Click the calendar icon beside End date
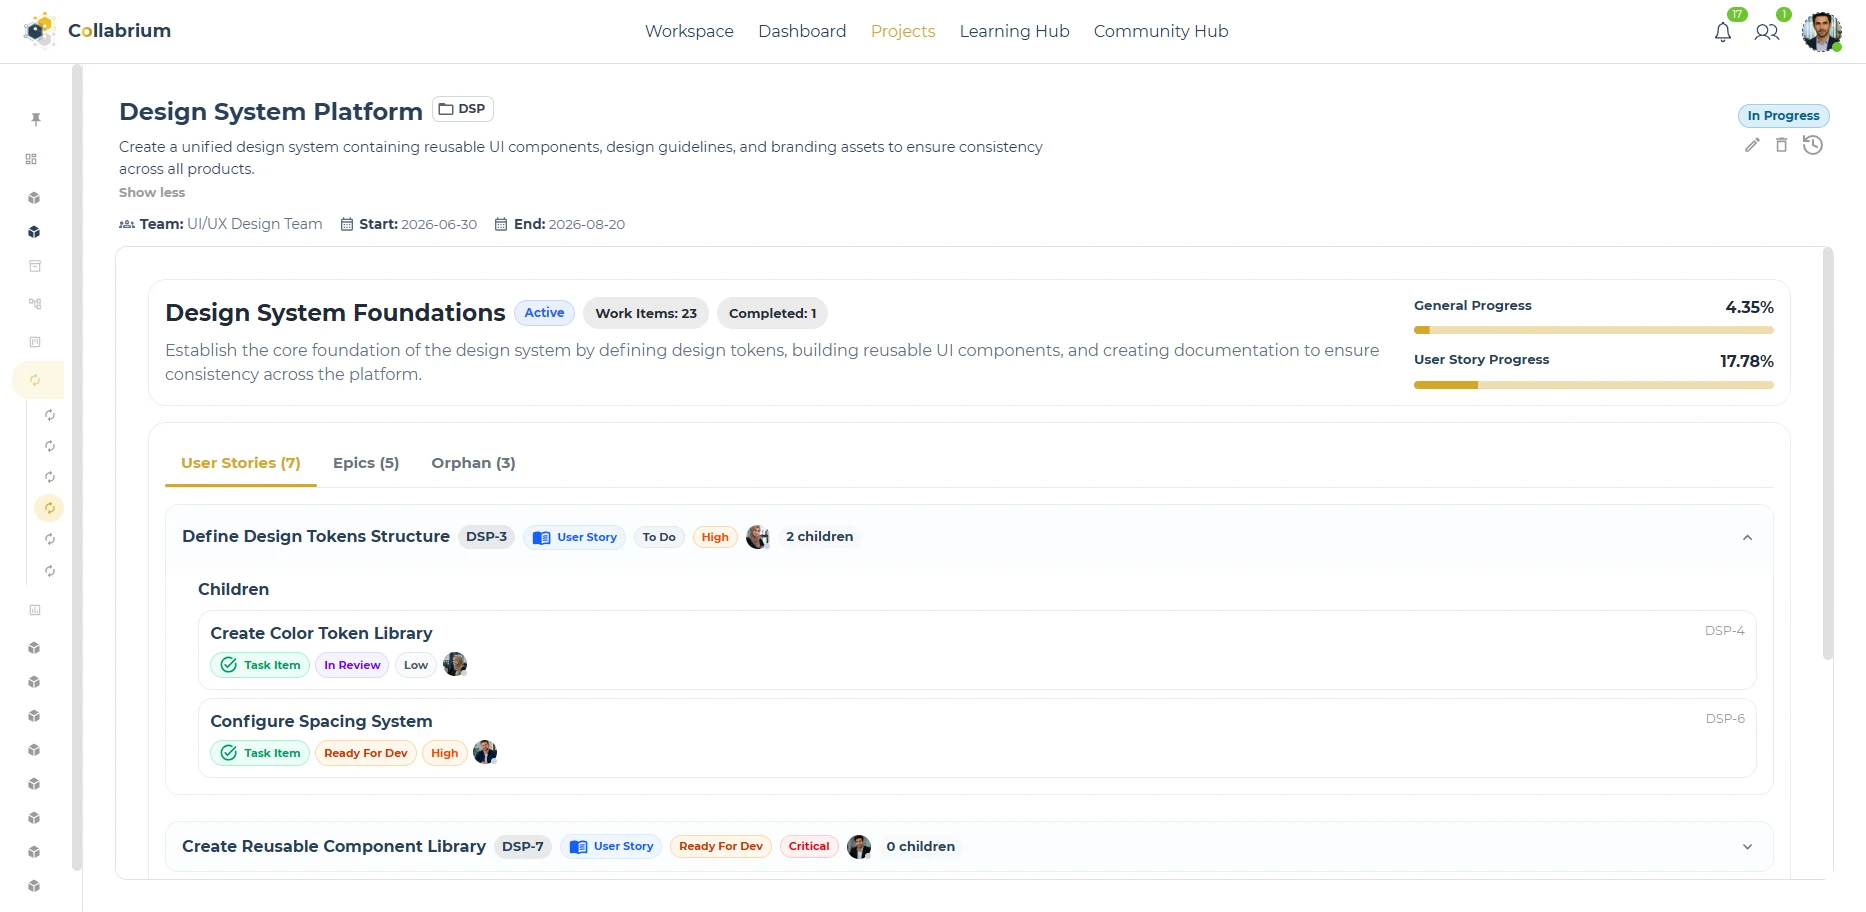Screen dimensions: 1866x912 click(x=501, y=224)
